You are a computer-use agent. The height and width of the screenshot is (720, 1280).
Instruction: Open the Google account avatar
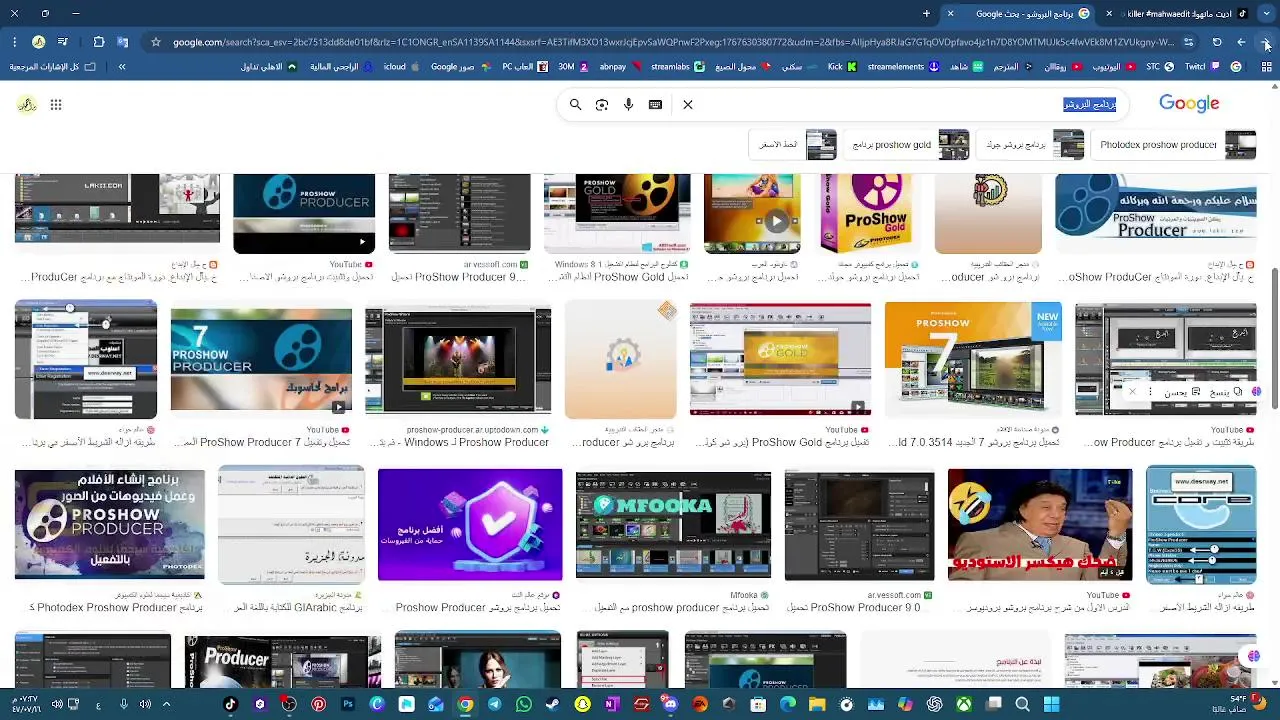[27, 104]
